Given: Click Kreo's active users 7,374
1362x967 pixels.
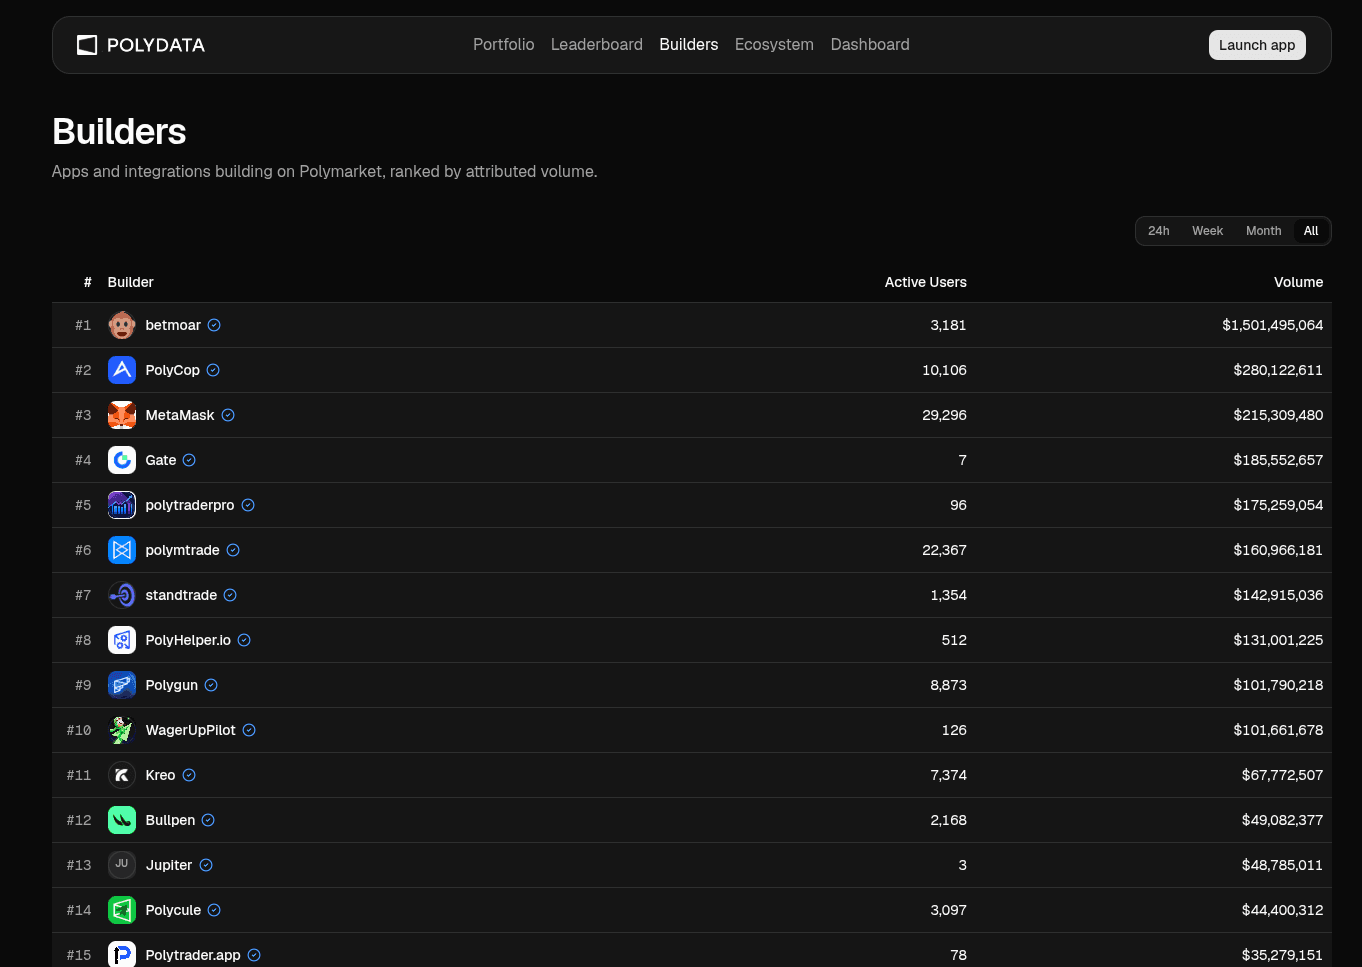Looking at the screenshot, I should coord(948,775).
